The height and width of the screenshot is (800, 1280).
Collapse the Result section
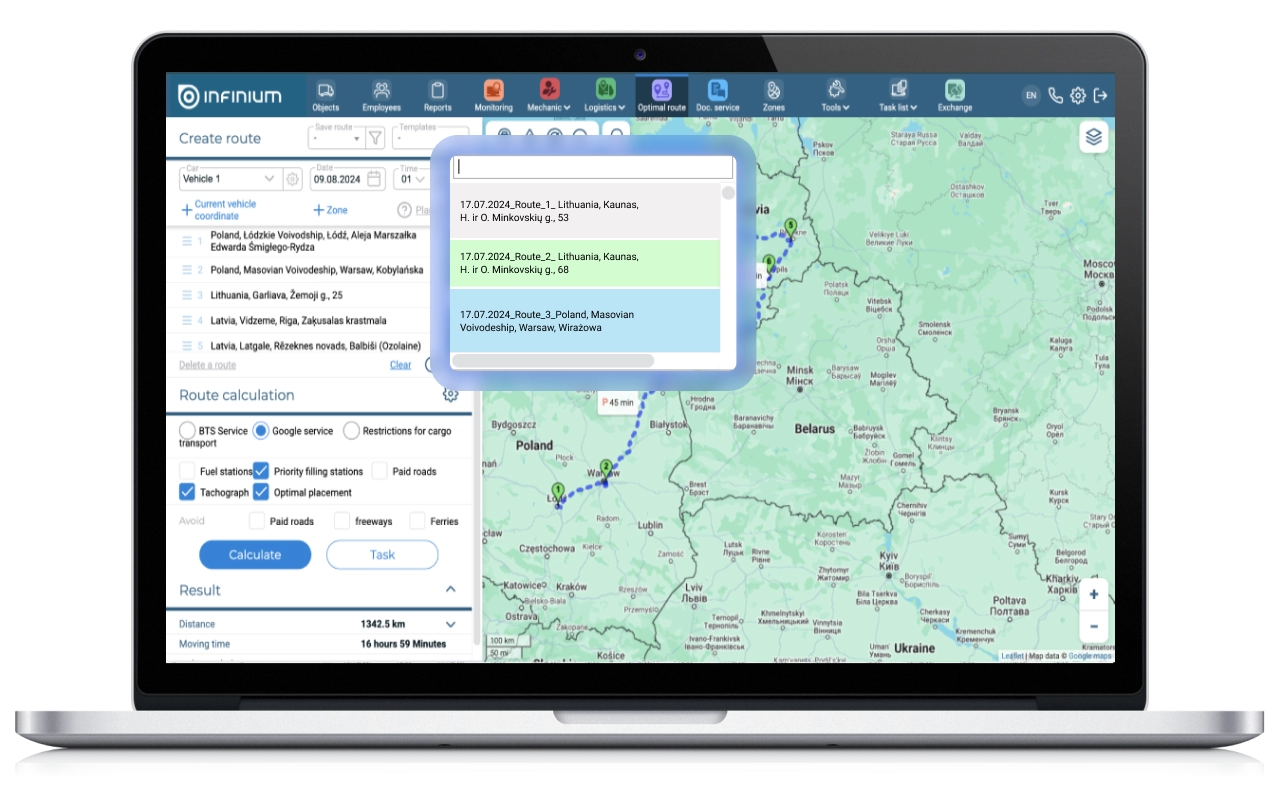point(450,590)
